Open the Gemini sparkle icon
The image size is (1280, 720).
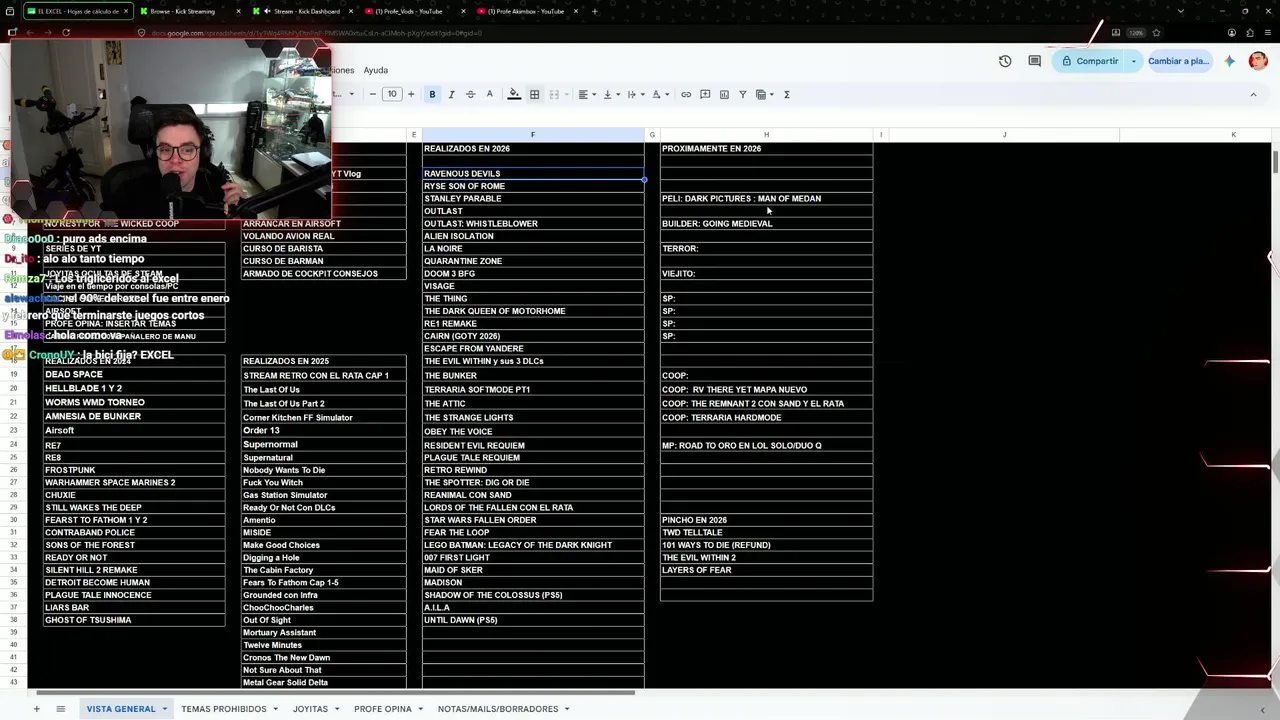[x=1230, y=61]
